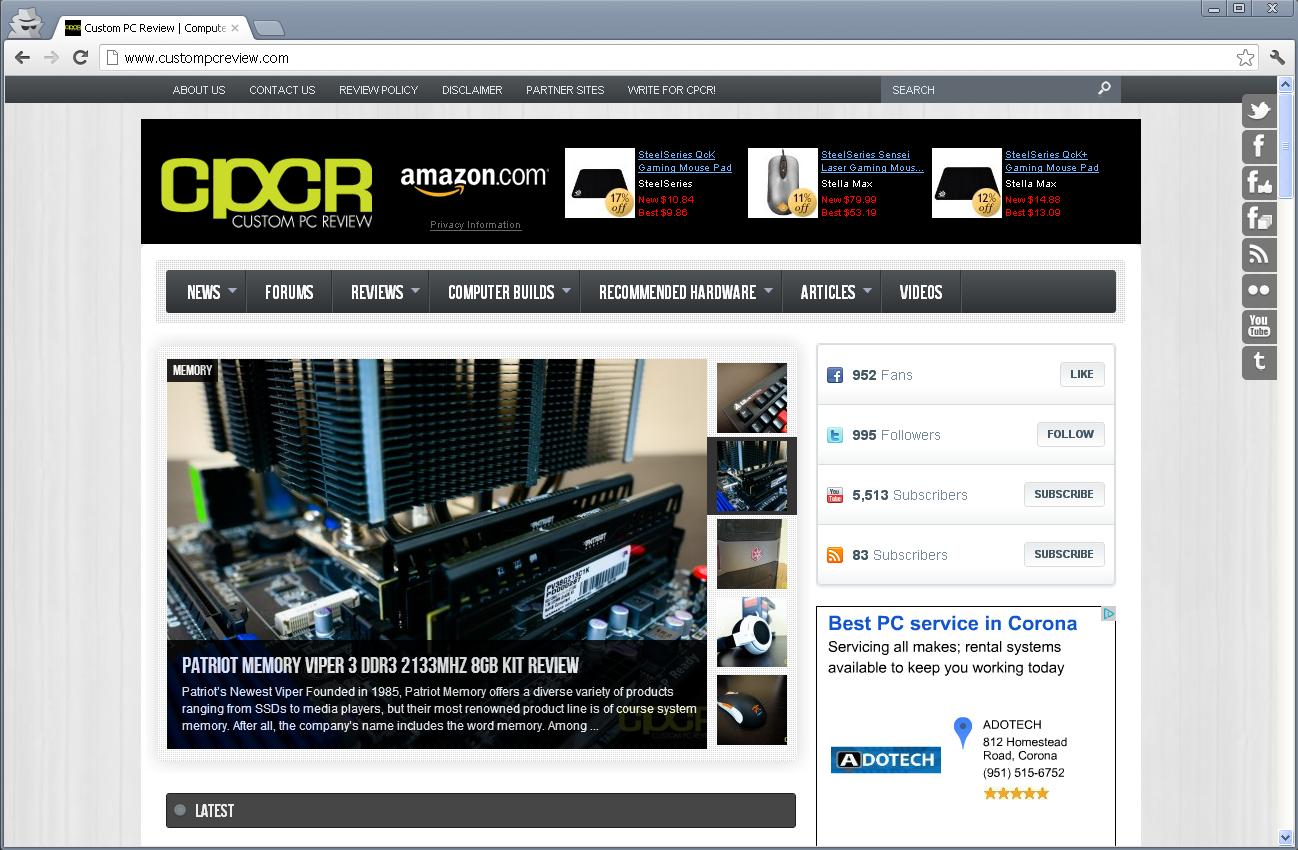The height and width of the screenshot is (850, 1298).
Task: Expand the News menu dropdown arrow
Action: [232, 291]
